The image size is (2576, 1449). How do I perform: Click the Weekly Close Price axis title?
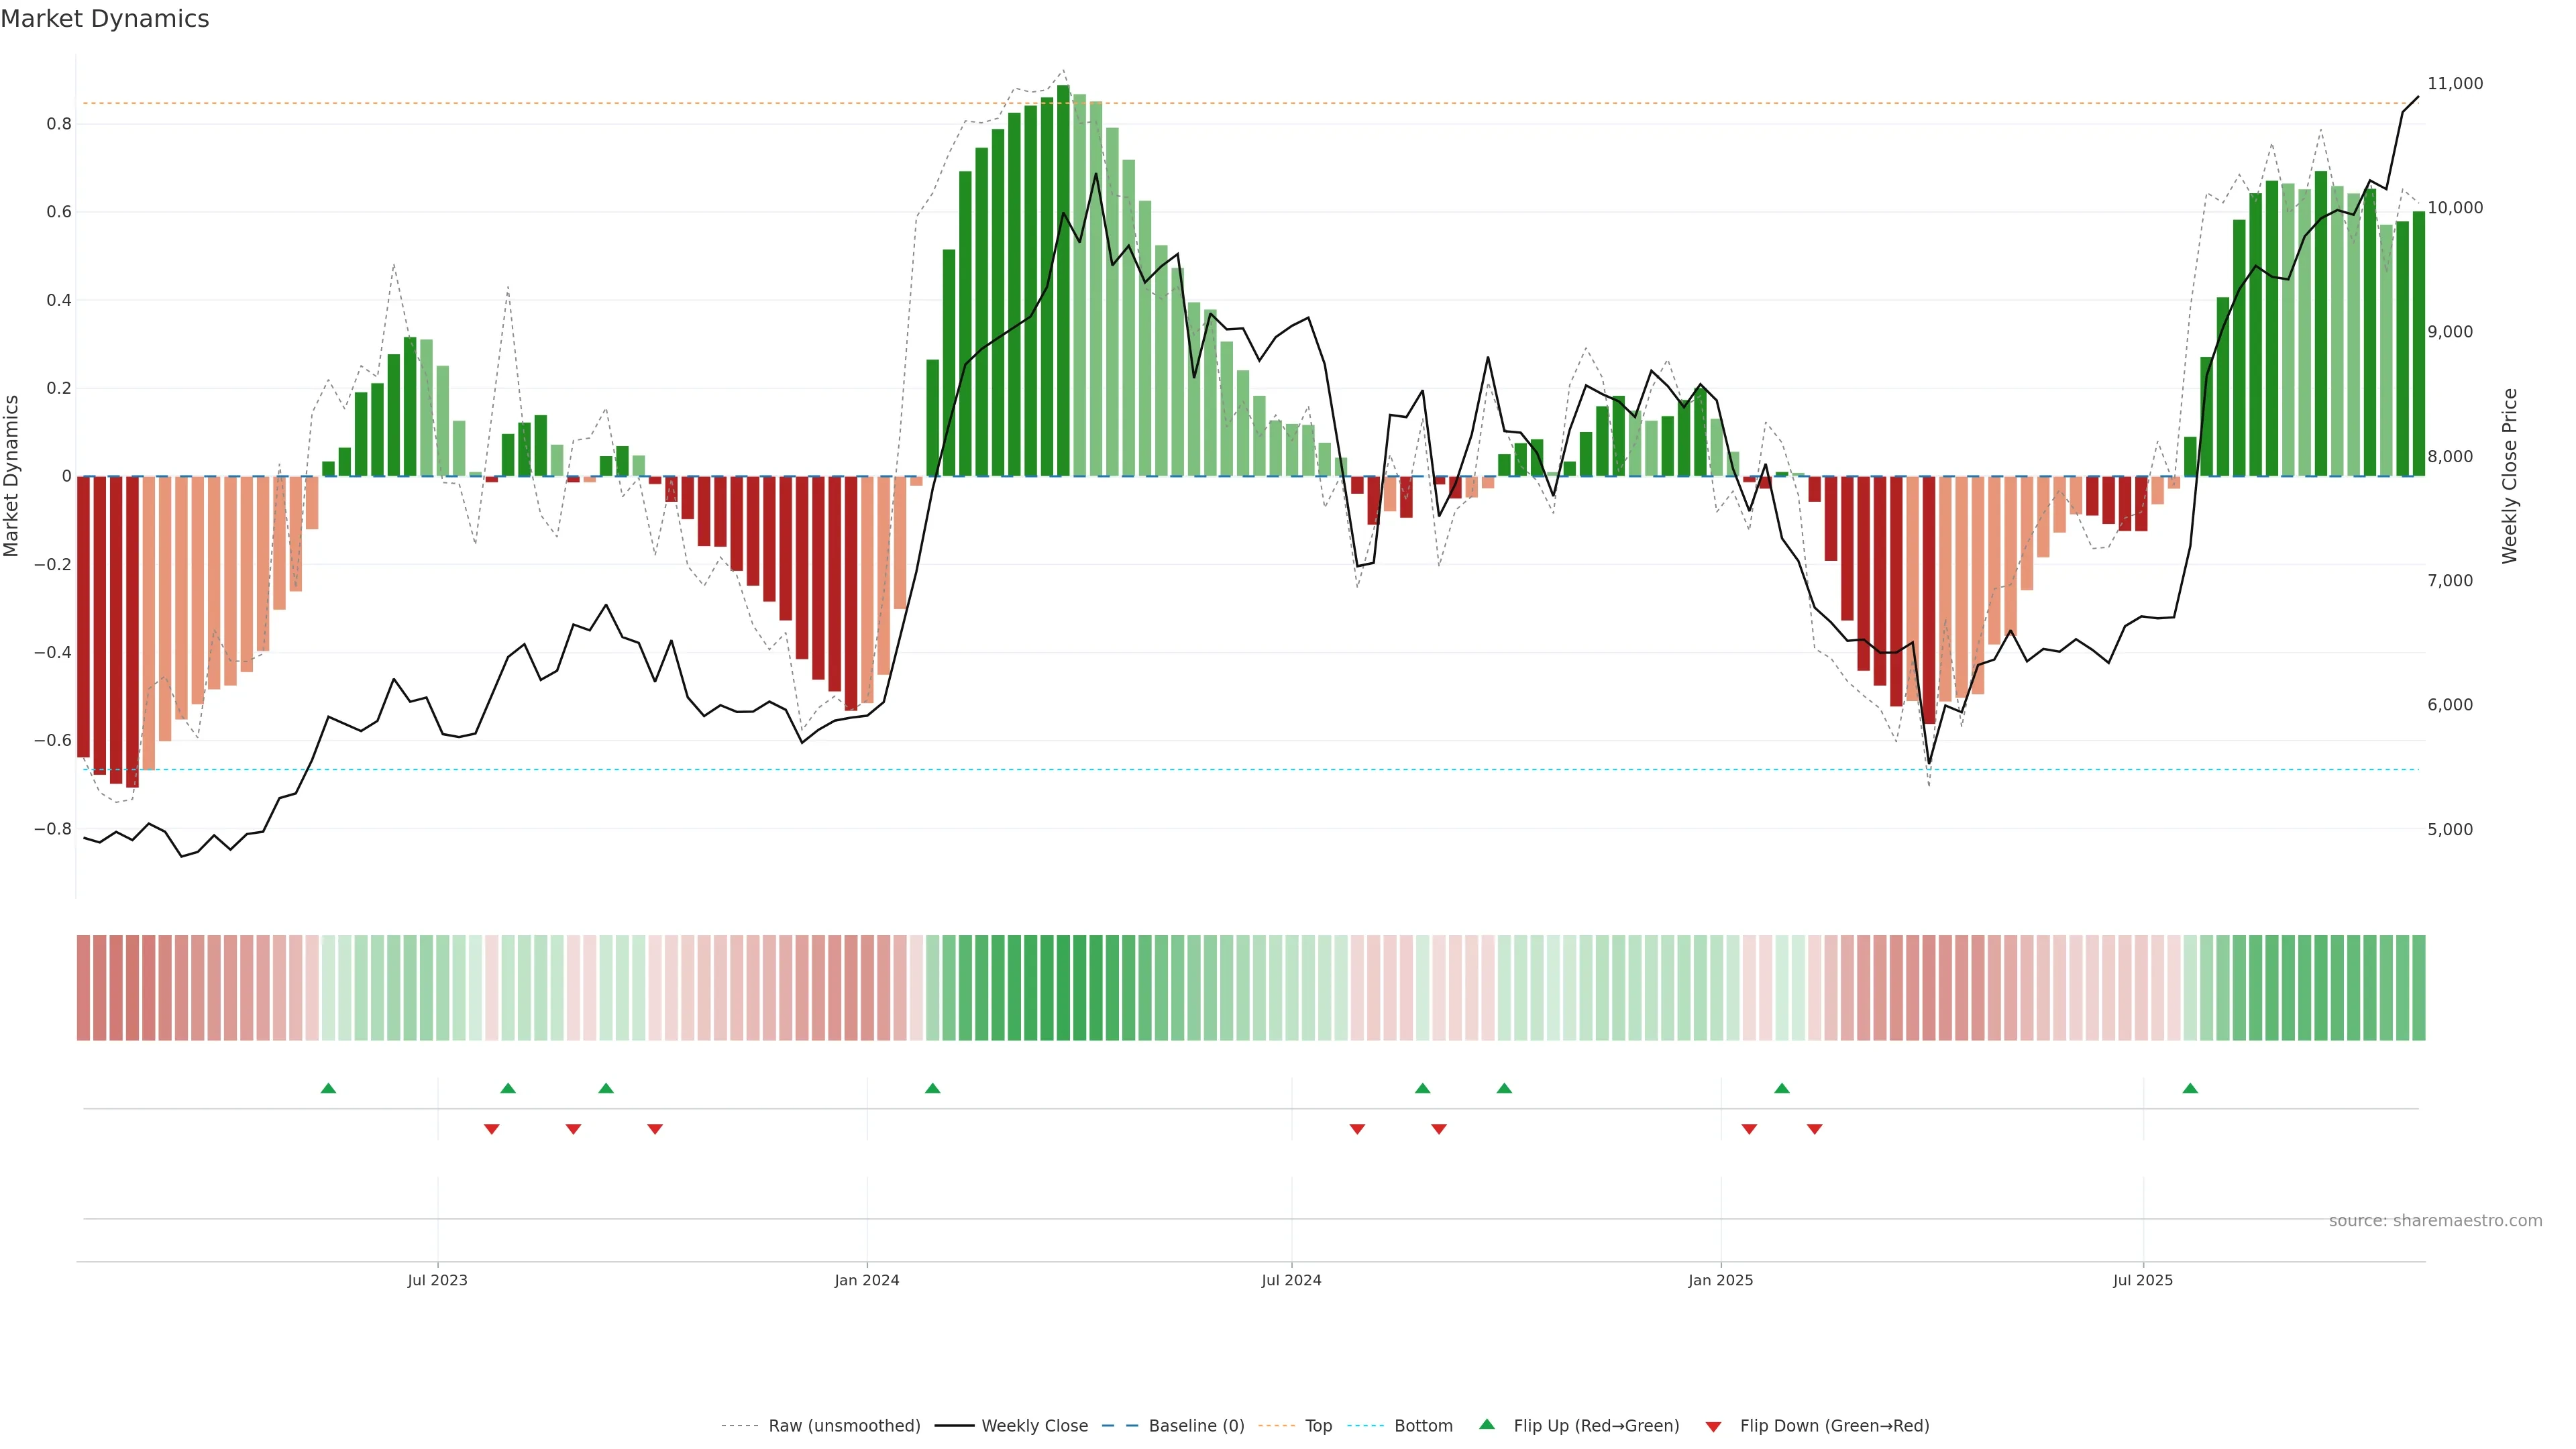(x=2509, y=476)
